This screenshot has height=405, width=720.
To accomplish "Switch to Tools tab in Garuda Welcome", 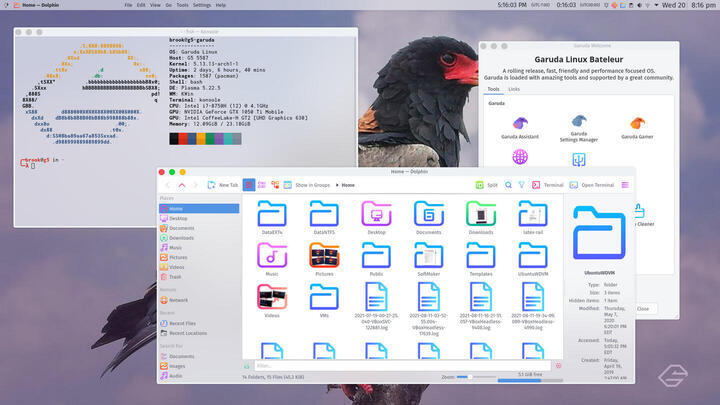I will (x=493, y=89).
